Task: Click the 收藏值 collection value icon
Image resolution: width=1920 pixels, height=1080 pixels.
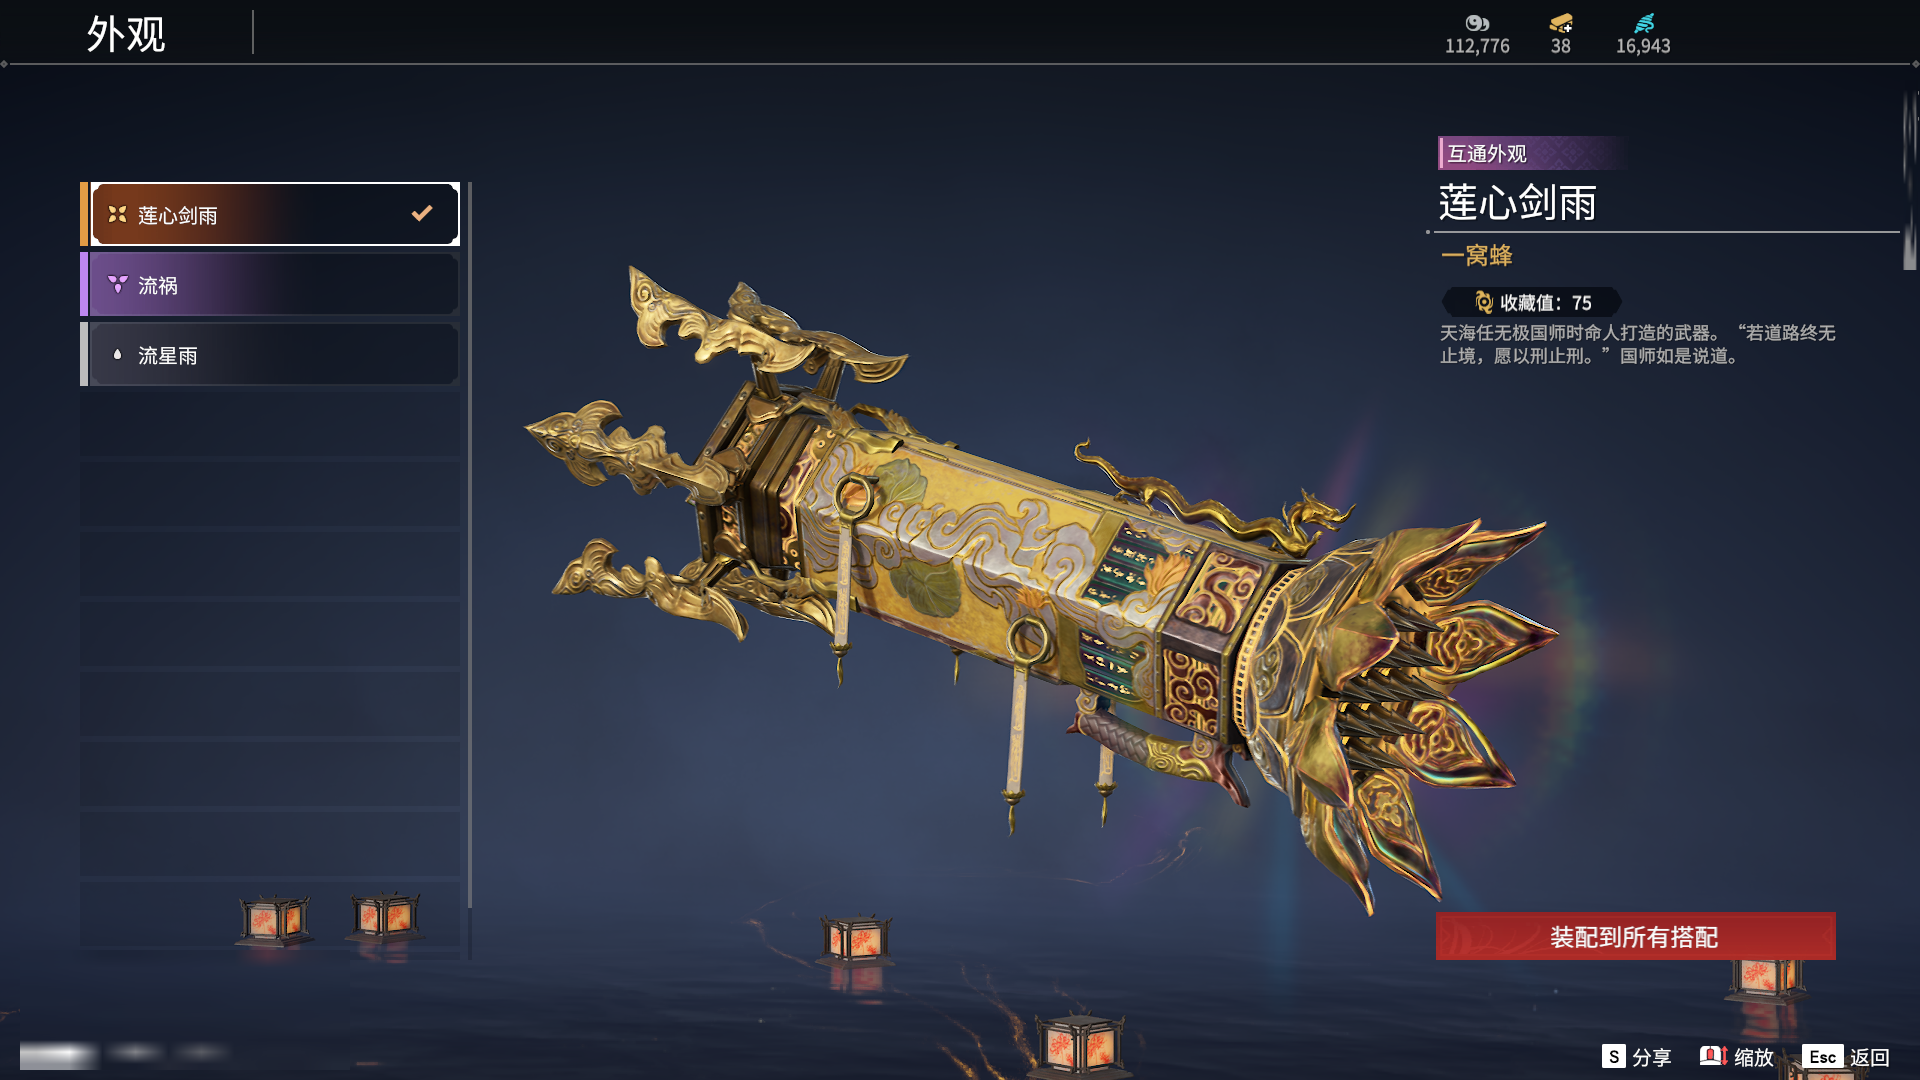Action: [1484, 302]
